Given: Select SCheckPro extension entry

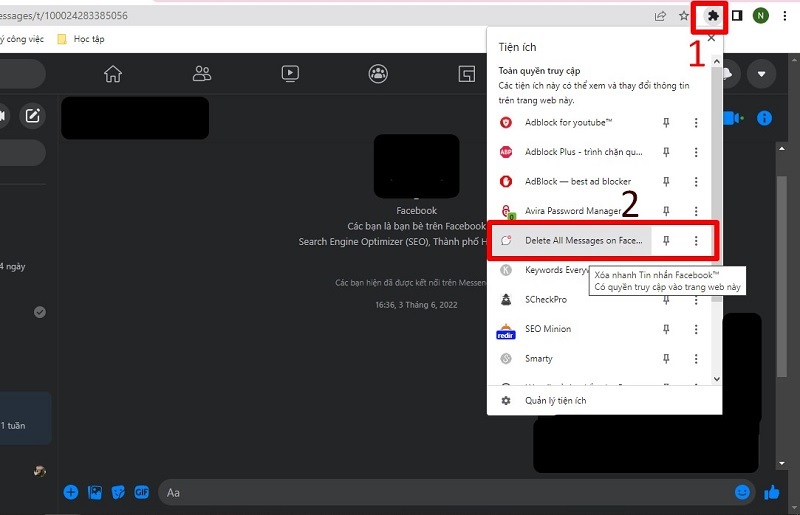Looking at the screenshot, I should [x=570, y=300].
